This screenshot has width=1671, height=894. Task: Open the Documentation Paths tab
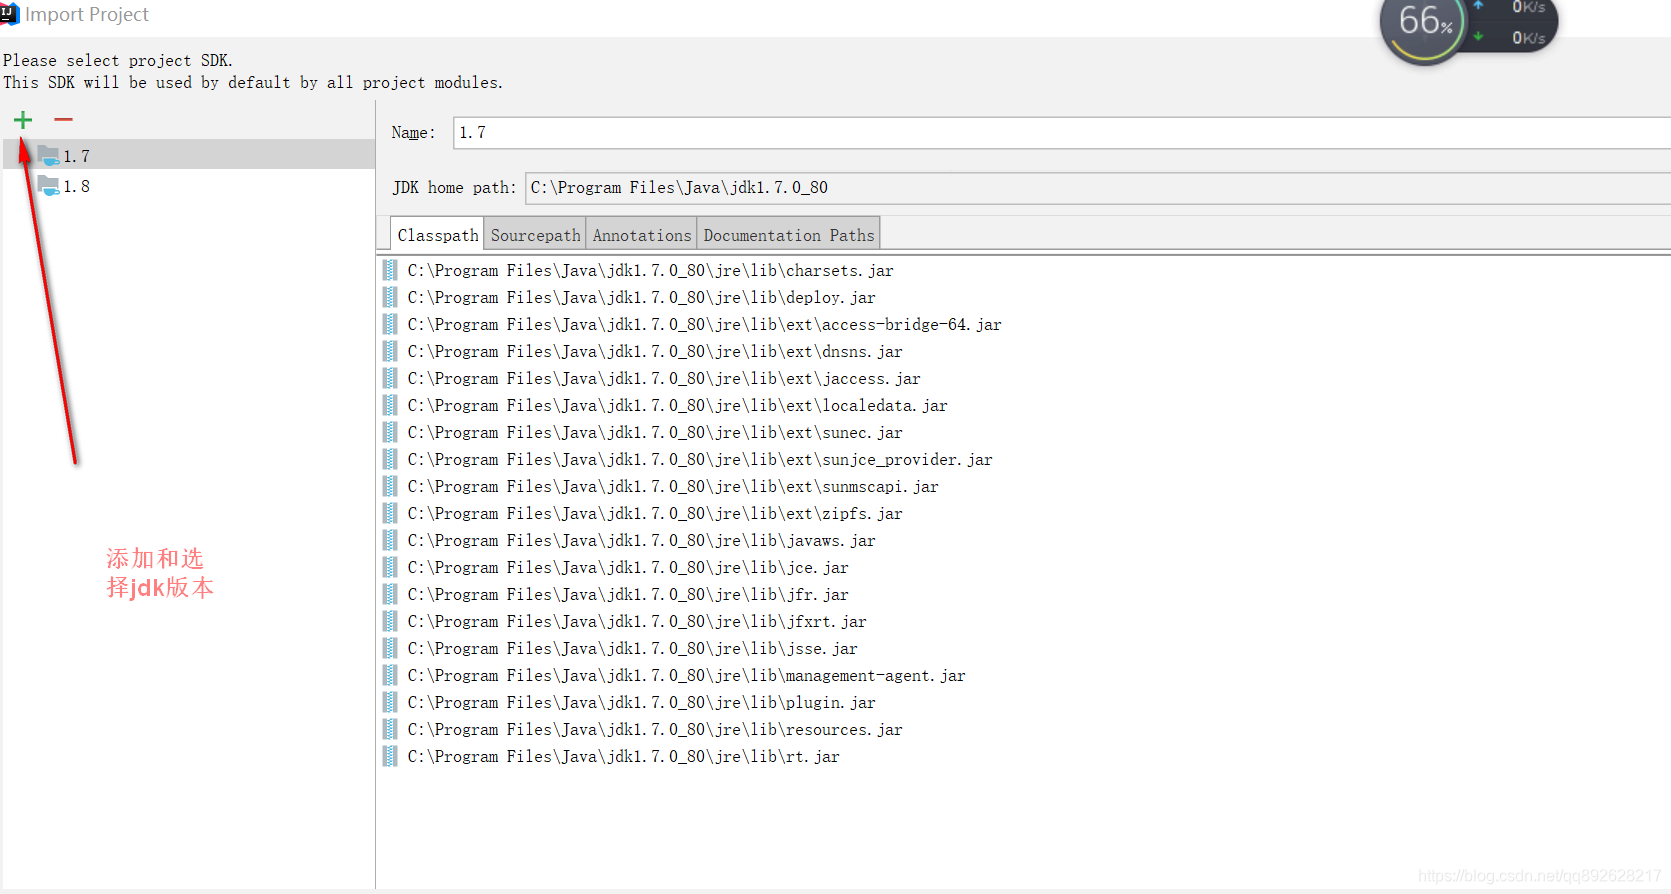pos(788,235)
